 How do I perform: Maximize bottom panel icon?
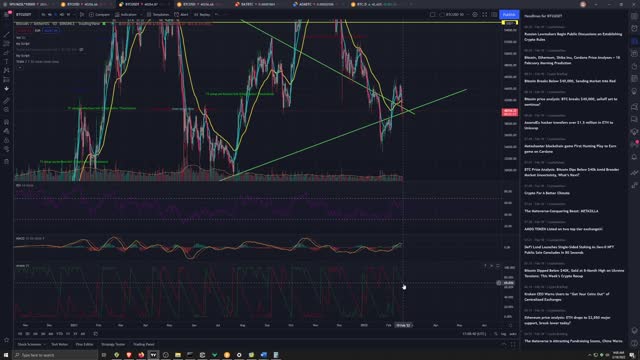[513, 344]
